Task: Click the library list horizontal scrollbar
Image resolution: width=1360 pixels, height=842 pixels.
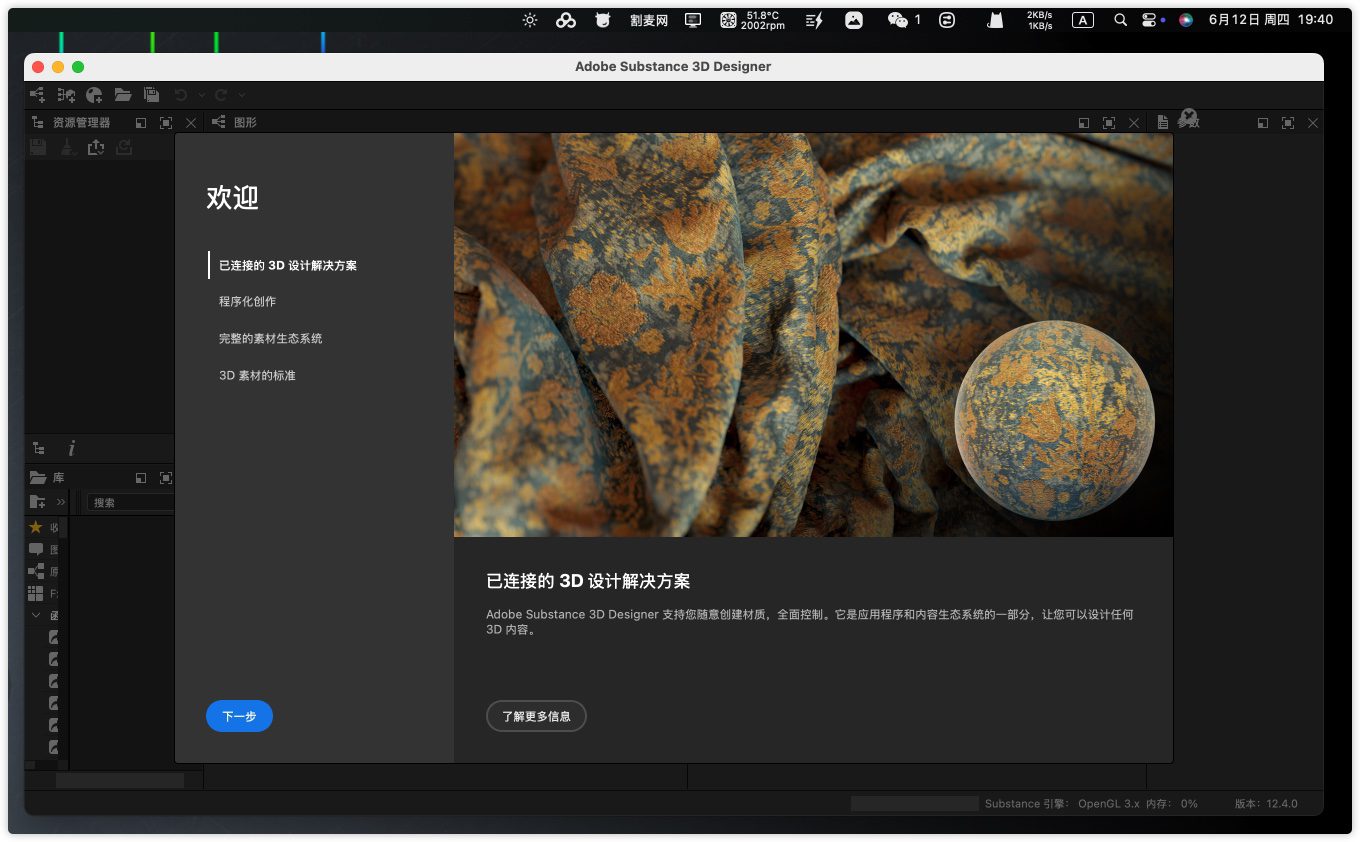Action: (120, 780)
